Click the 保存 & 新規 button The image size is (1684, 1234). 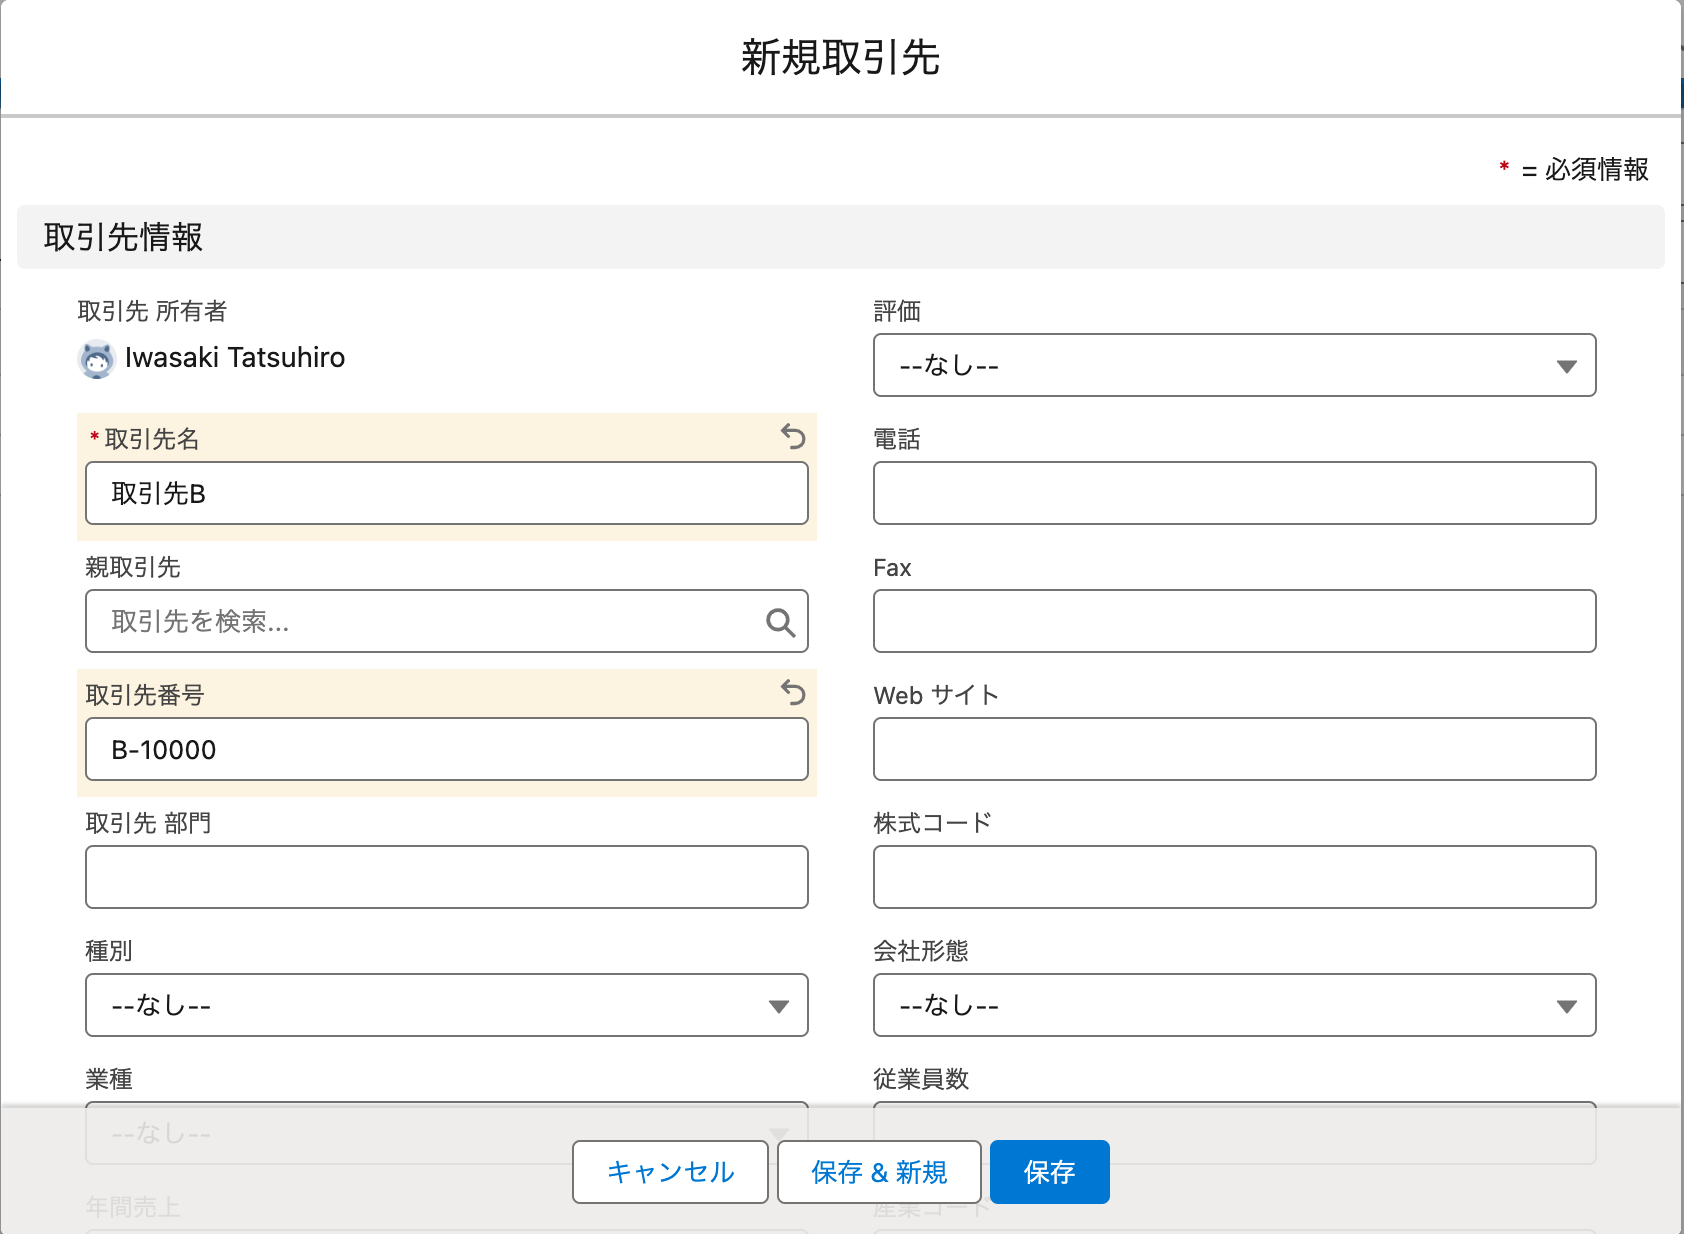pyautogui.click(x=879, y=1172)
